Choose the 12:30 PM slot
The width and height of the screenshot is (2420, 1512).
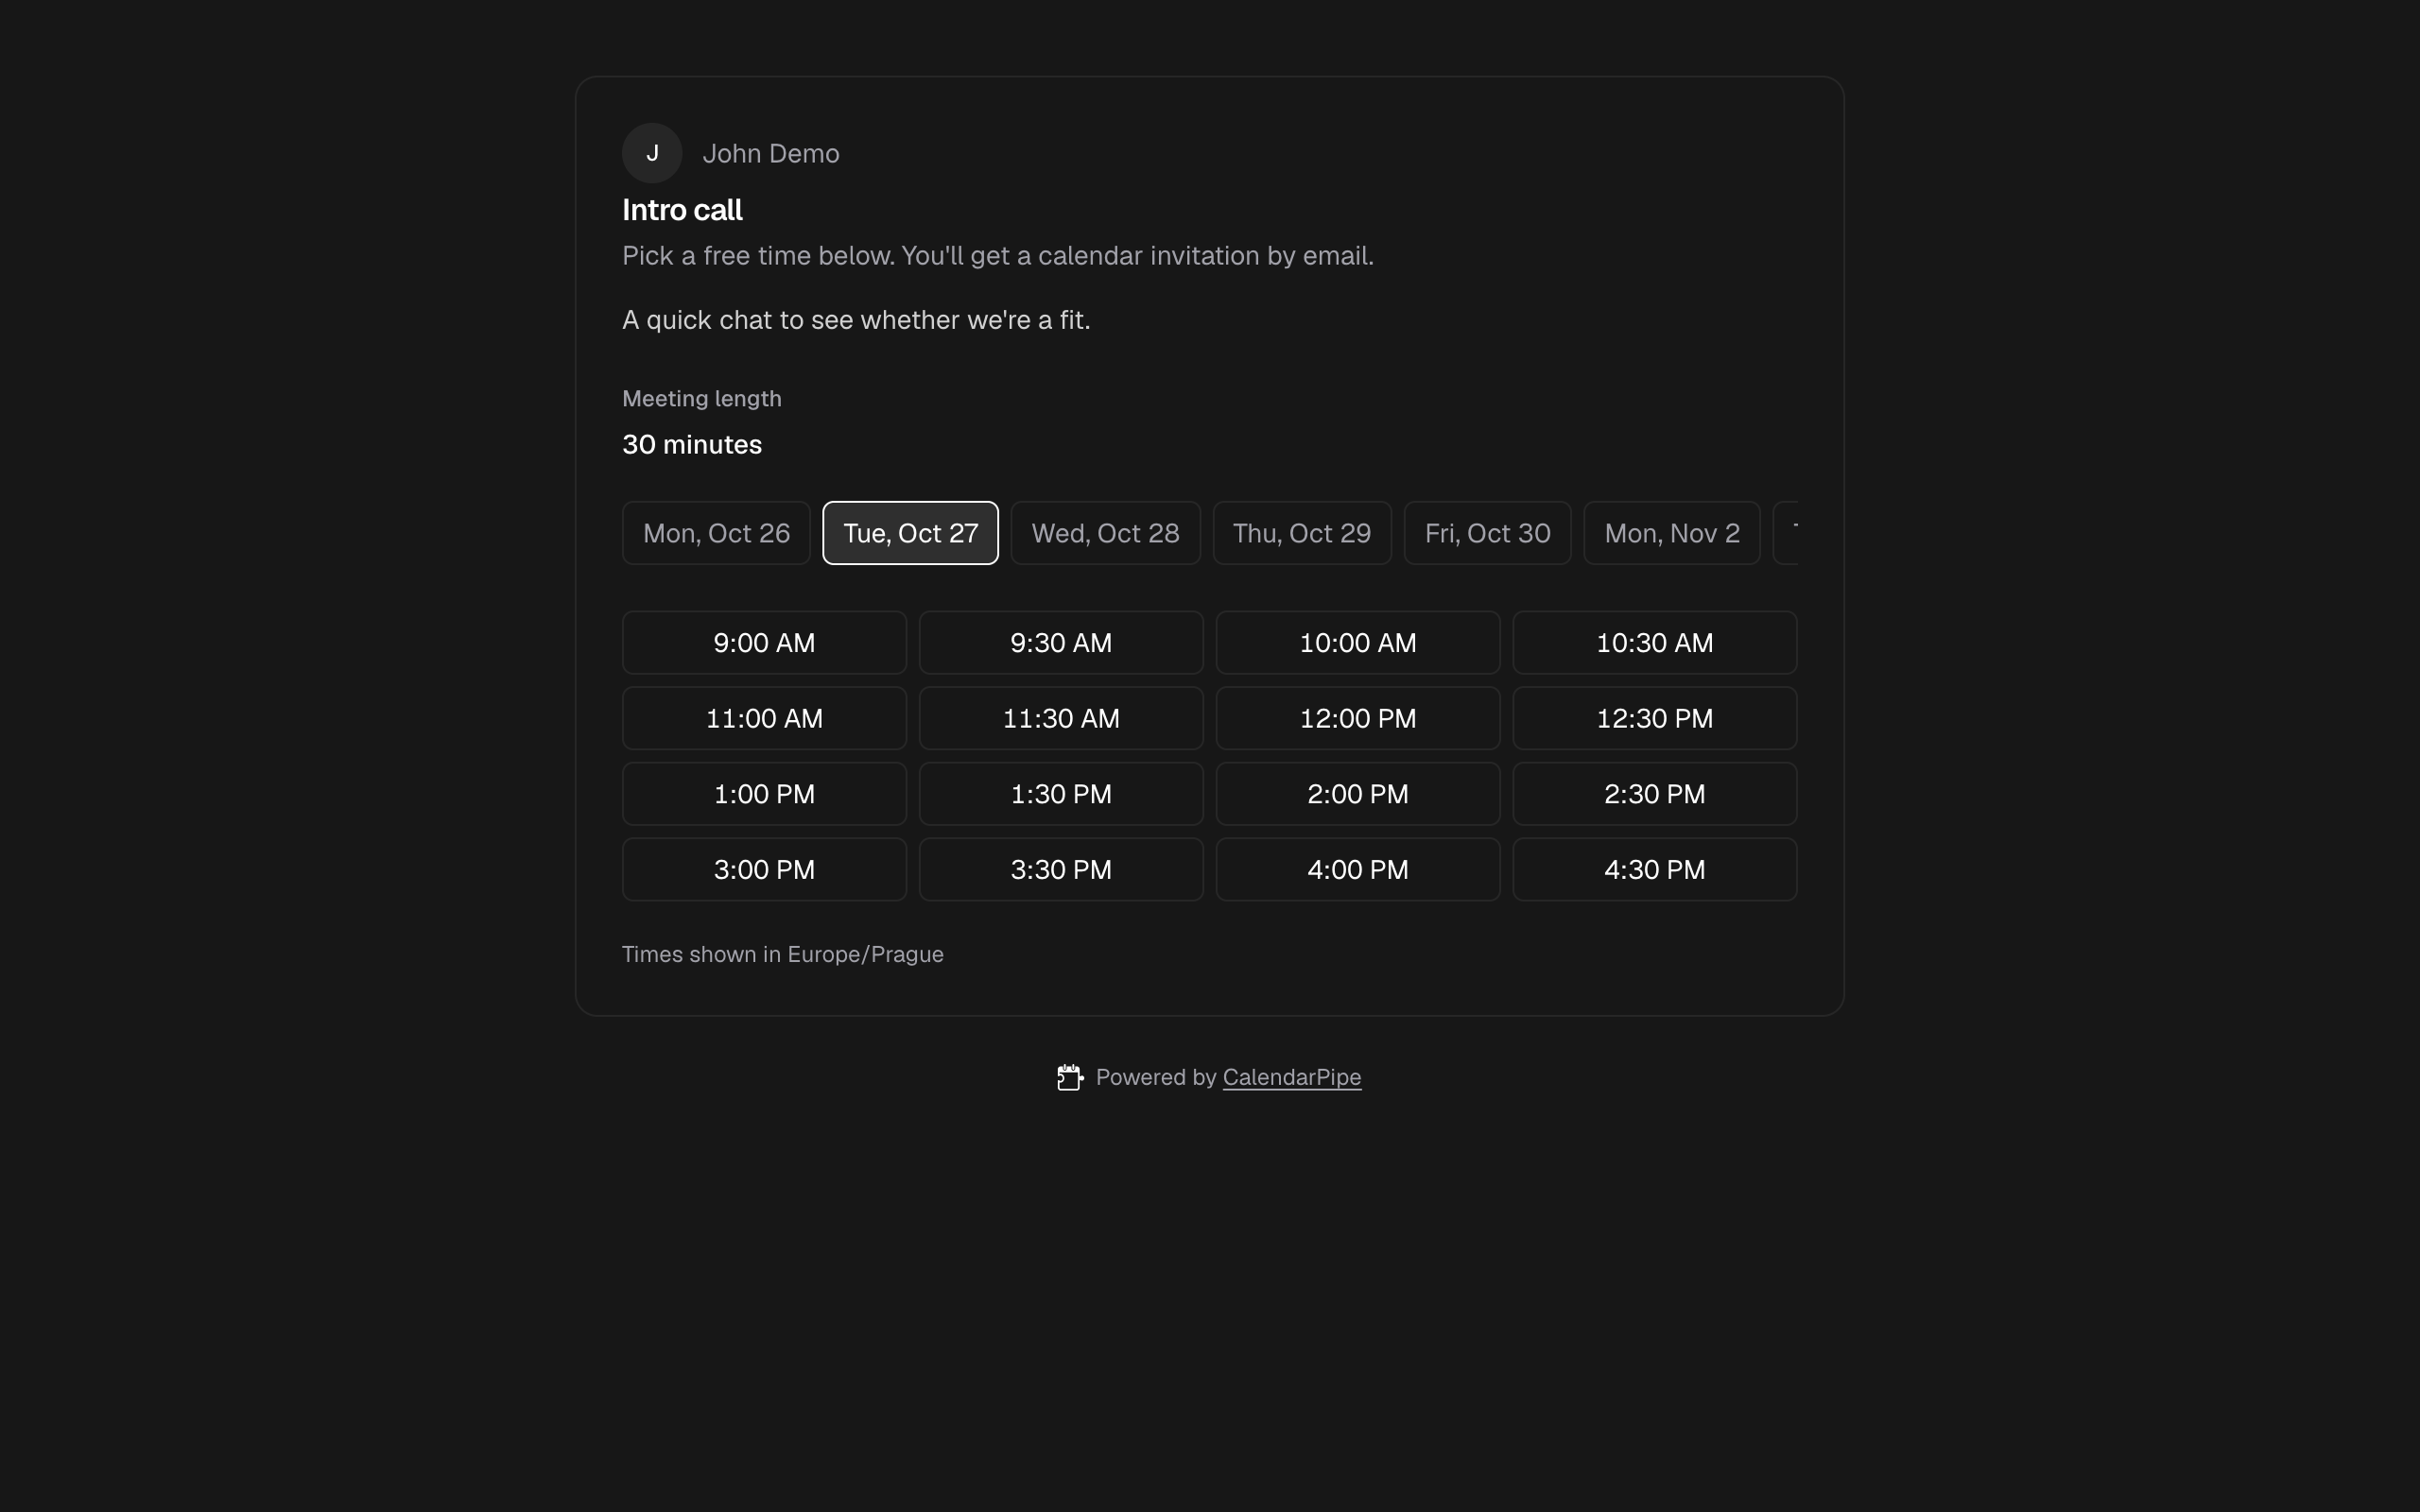point(1655,718)
